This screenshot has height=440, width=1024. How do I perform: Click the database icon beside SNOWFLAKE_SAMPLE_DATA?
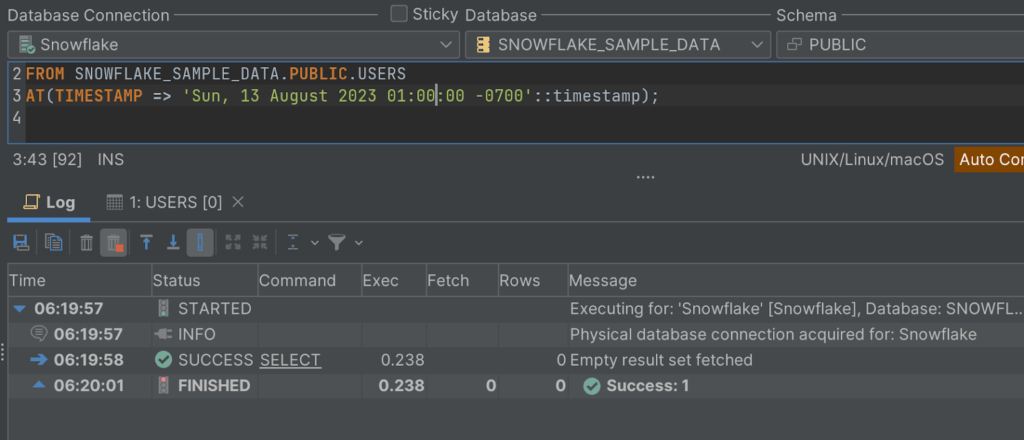tap(484, 45)
